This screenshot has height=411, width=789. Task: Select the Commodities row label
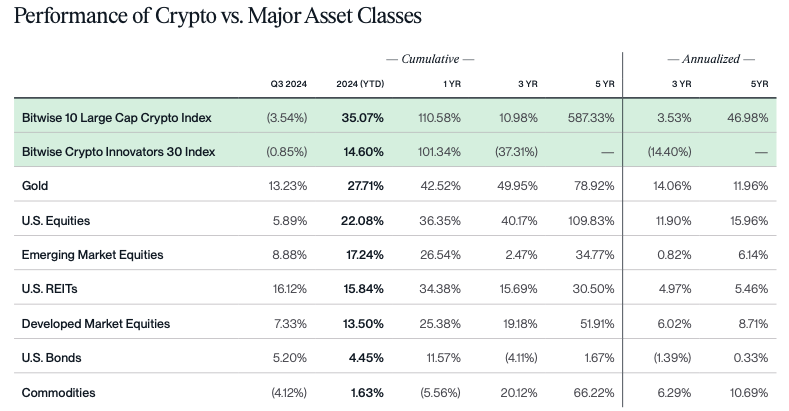(x=58, y=393)
